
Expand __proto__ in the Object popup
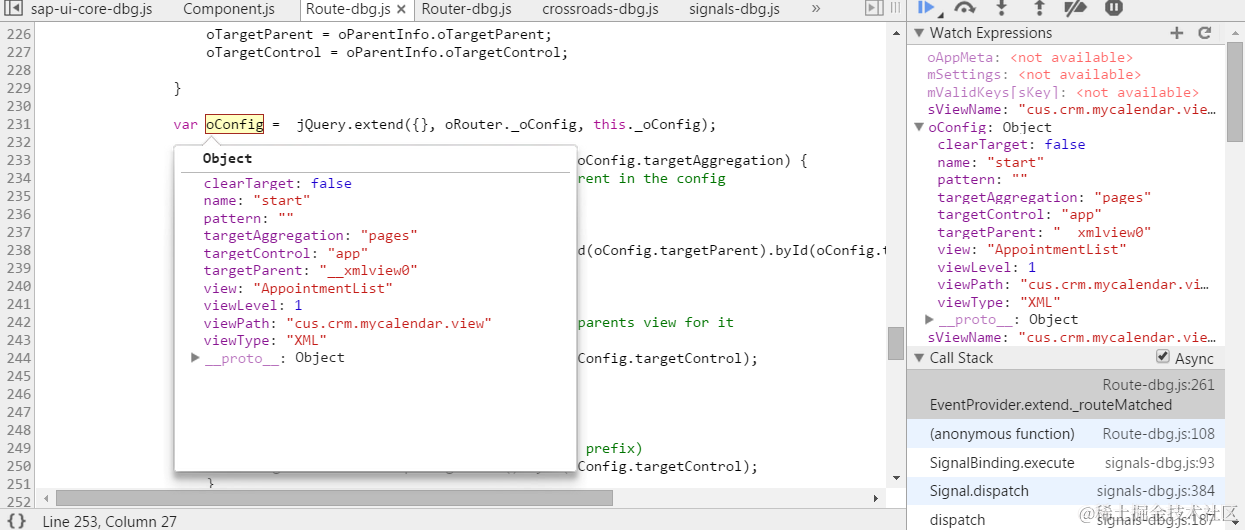196,357
